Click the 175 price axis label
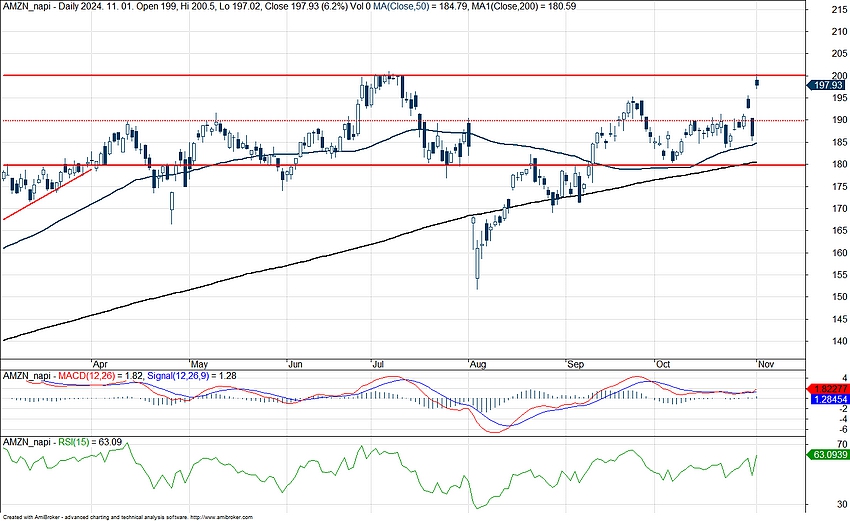The height and width of the screenshot is (521, 850). [x=839, y=186]
